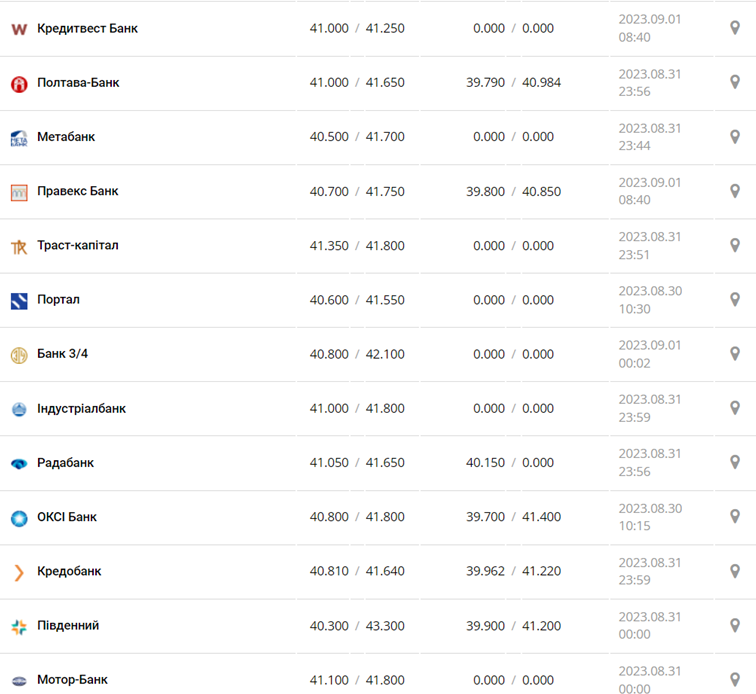756x694 pixels.
Task: Click the Індустріалбанк location pin
Action: (x=735, y=408)
